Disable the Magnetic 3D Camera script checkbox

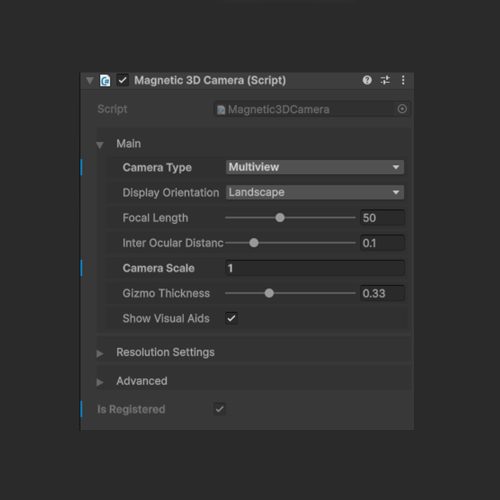[123, 80]
